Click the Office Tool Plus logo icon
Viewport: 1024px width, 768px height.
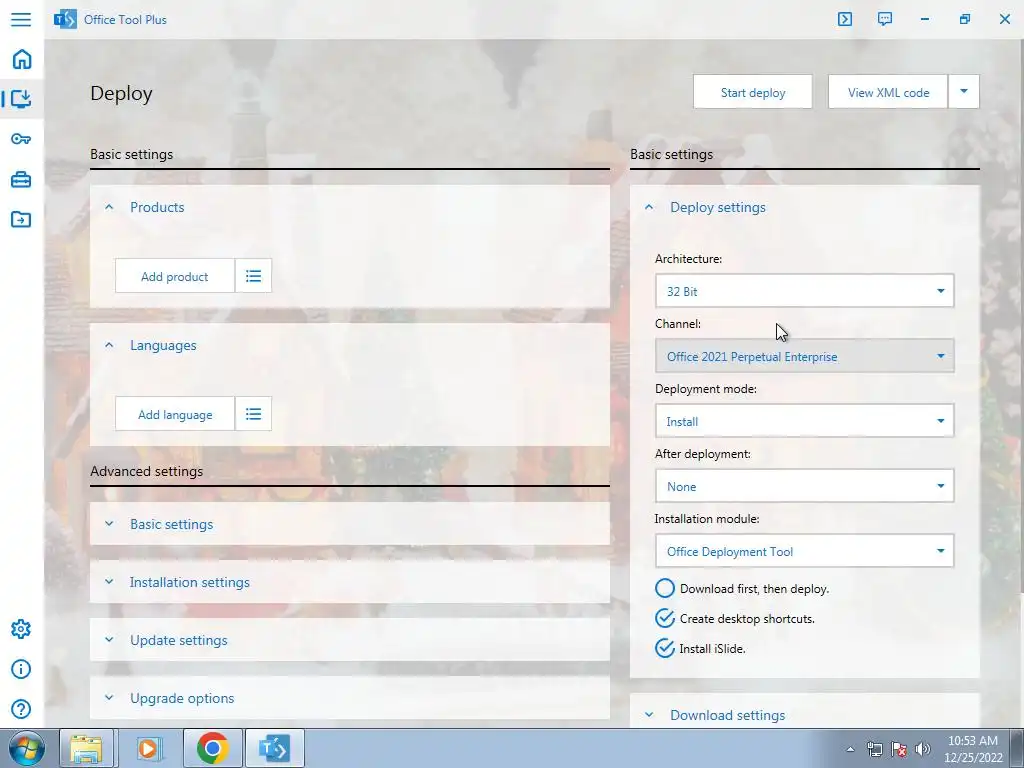[65, 19]
